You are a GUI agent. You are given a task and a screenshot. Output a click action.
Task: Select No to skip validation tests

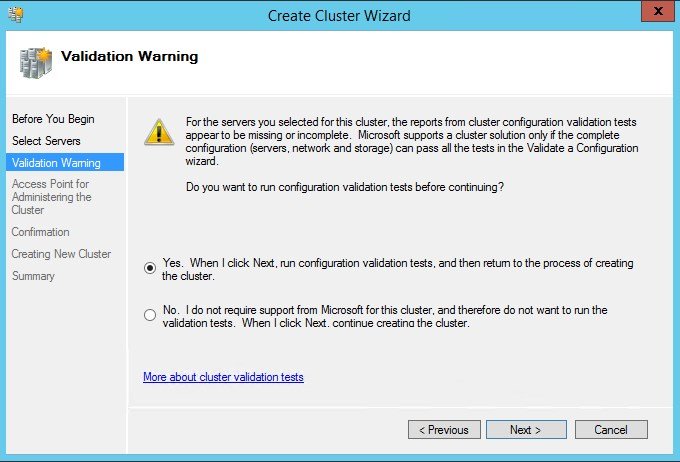(150, 315)
